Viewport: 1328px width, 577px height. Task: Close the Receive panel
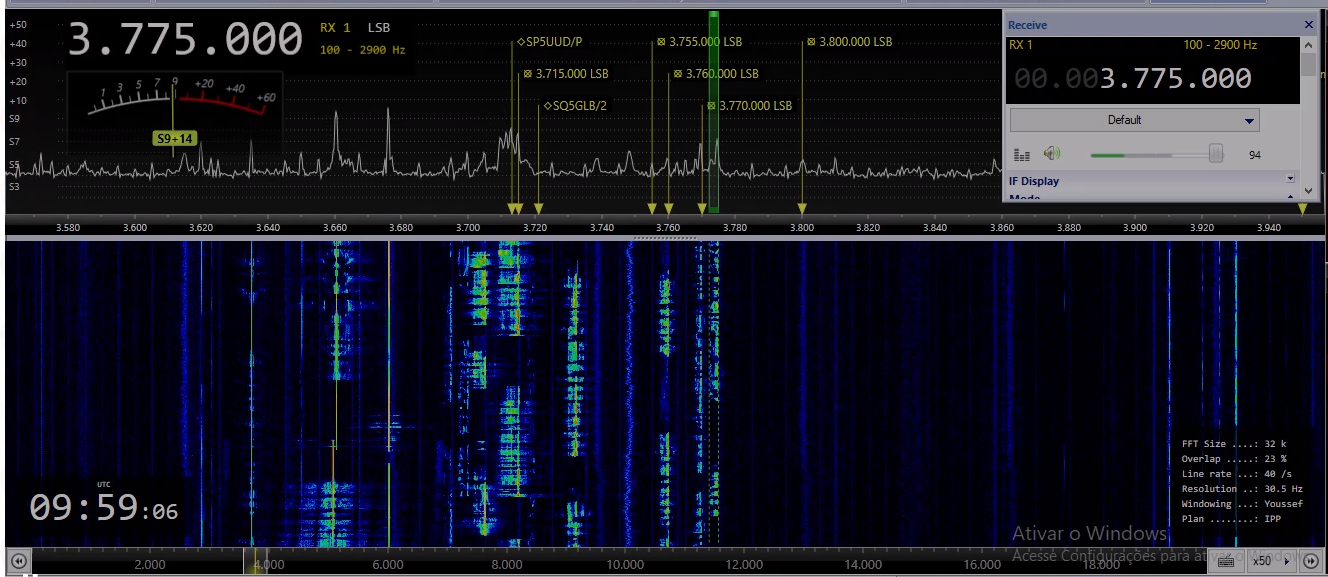coord(1309,25)
